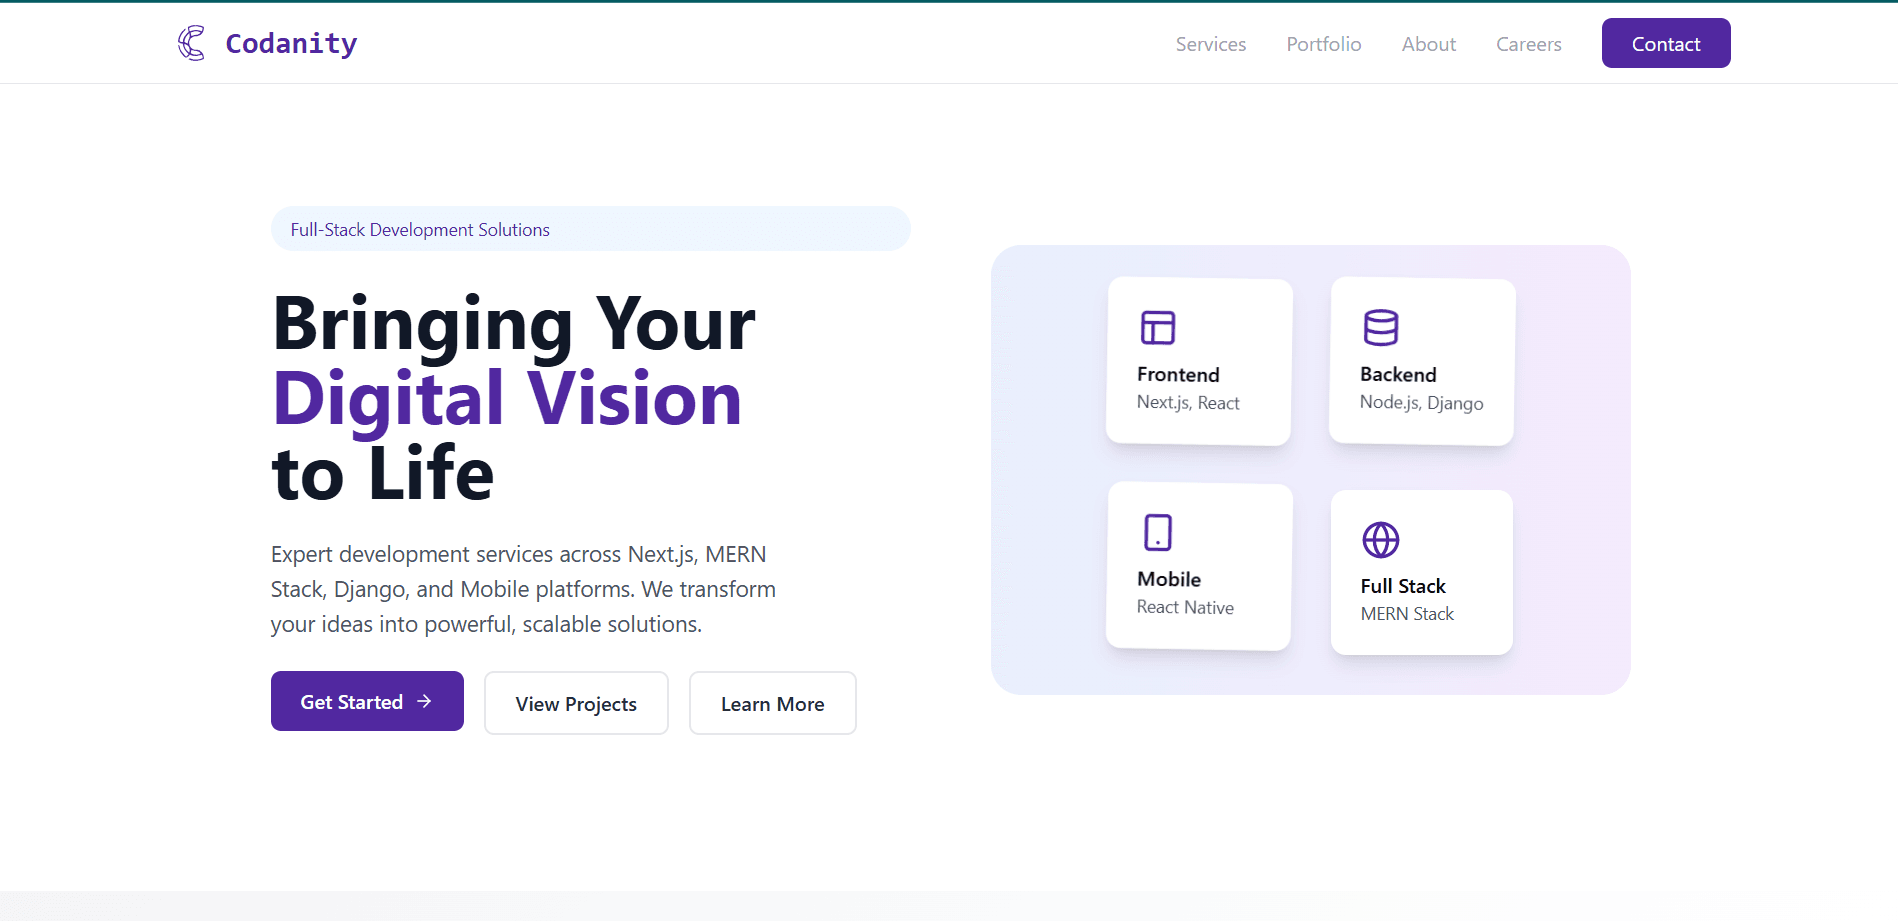Click the Frontend card title
The image size is (1898, 921).
click(x=1178, y=375)
